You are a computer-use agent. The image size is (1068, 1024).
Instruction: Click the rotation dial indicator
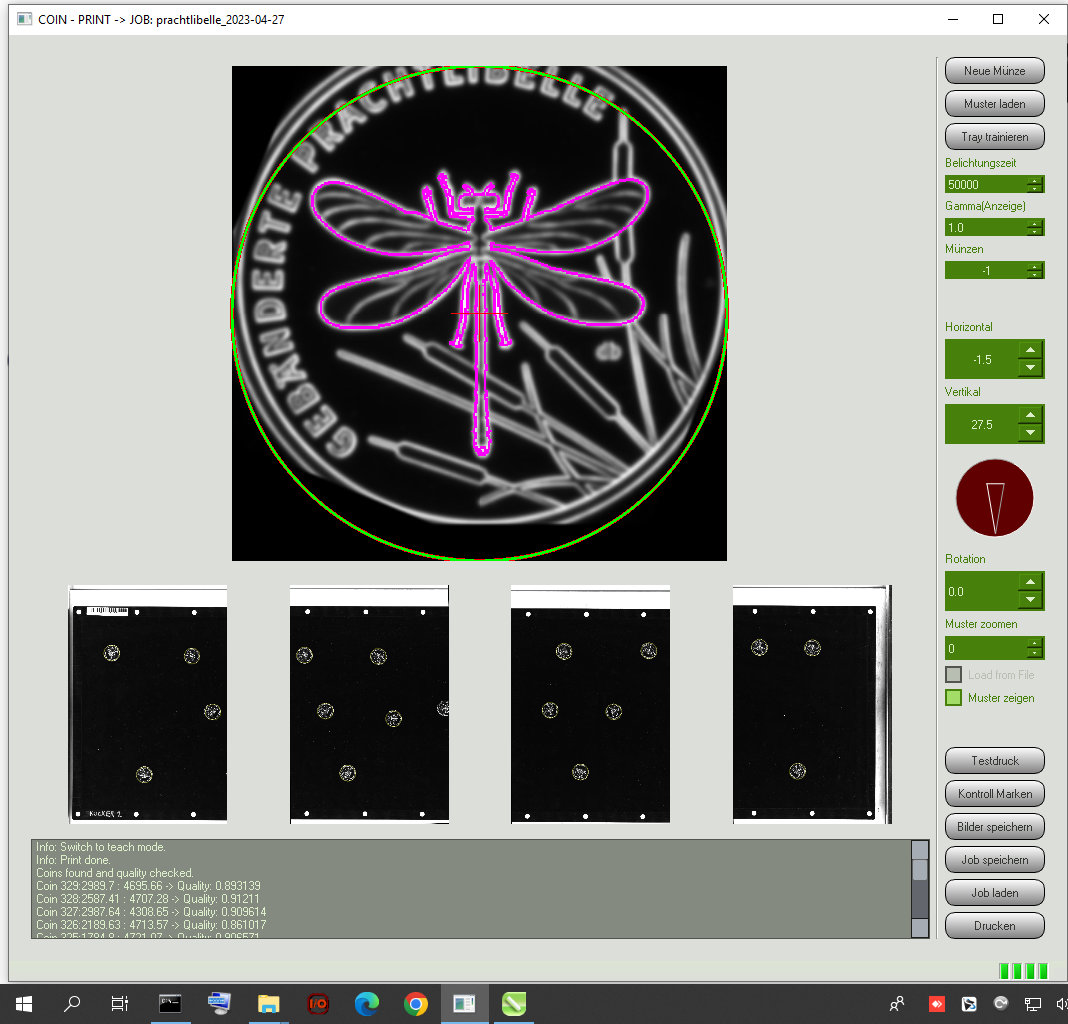[994, 497]
